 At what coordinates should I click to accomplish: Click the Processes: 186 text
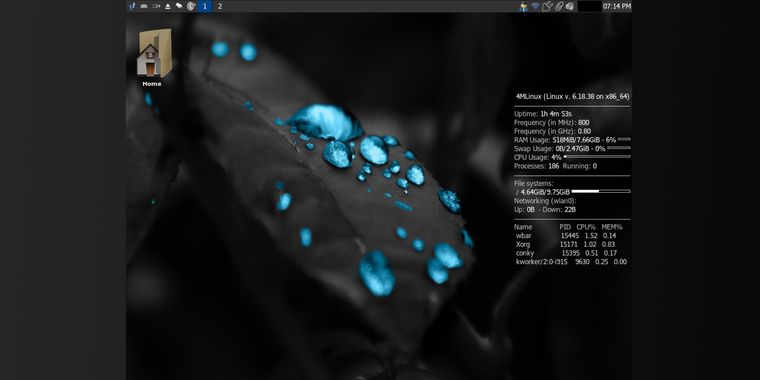click(537, 166)
